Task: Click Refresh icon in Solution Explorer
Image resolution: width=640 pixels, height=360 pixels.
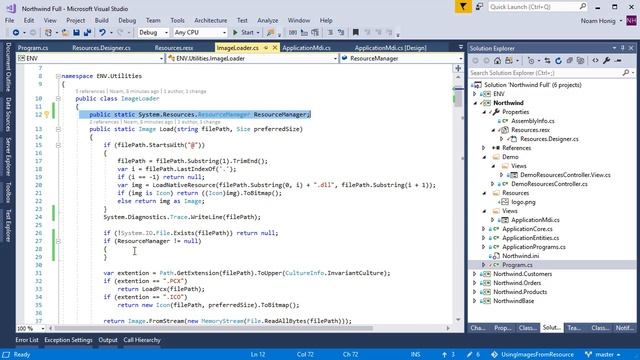Action: (558, 60)
